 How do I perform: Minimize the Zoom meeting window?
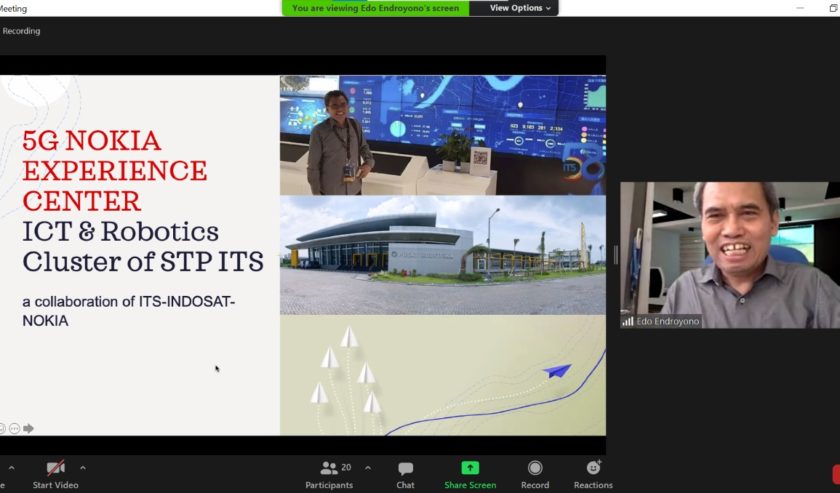point(800,8)
